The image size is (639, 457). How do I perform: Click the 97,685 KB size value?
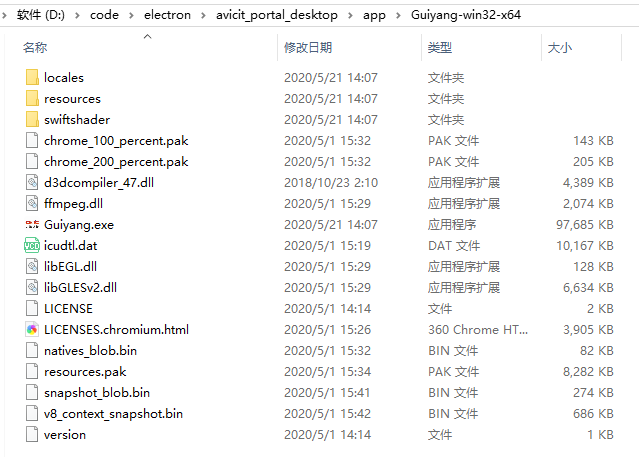point(585,225)
